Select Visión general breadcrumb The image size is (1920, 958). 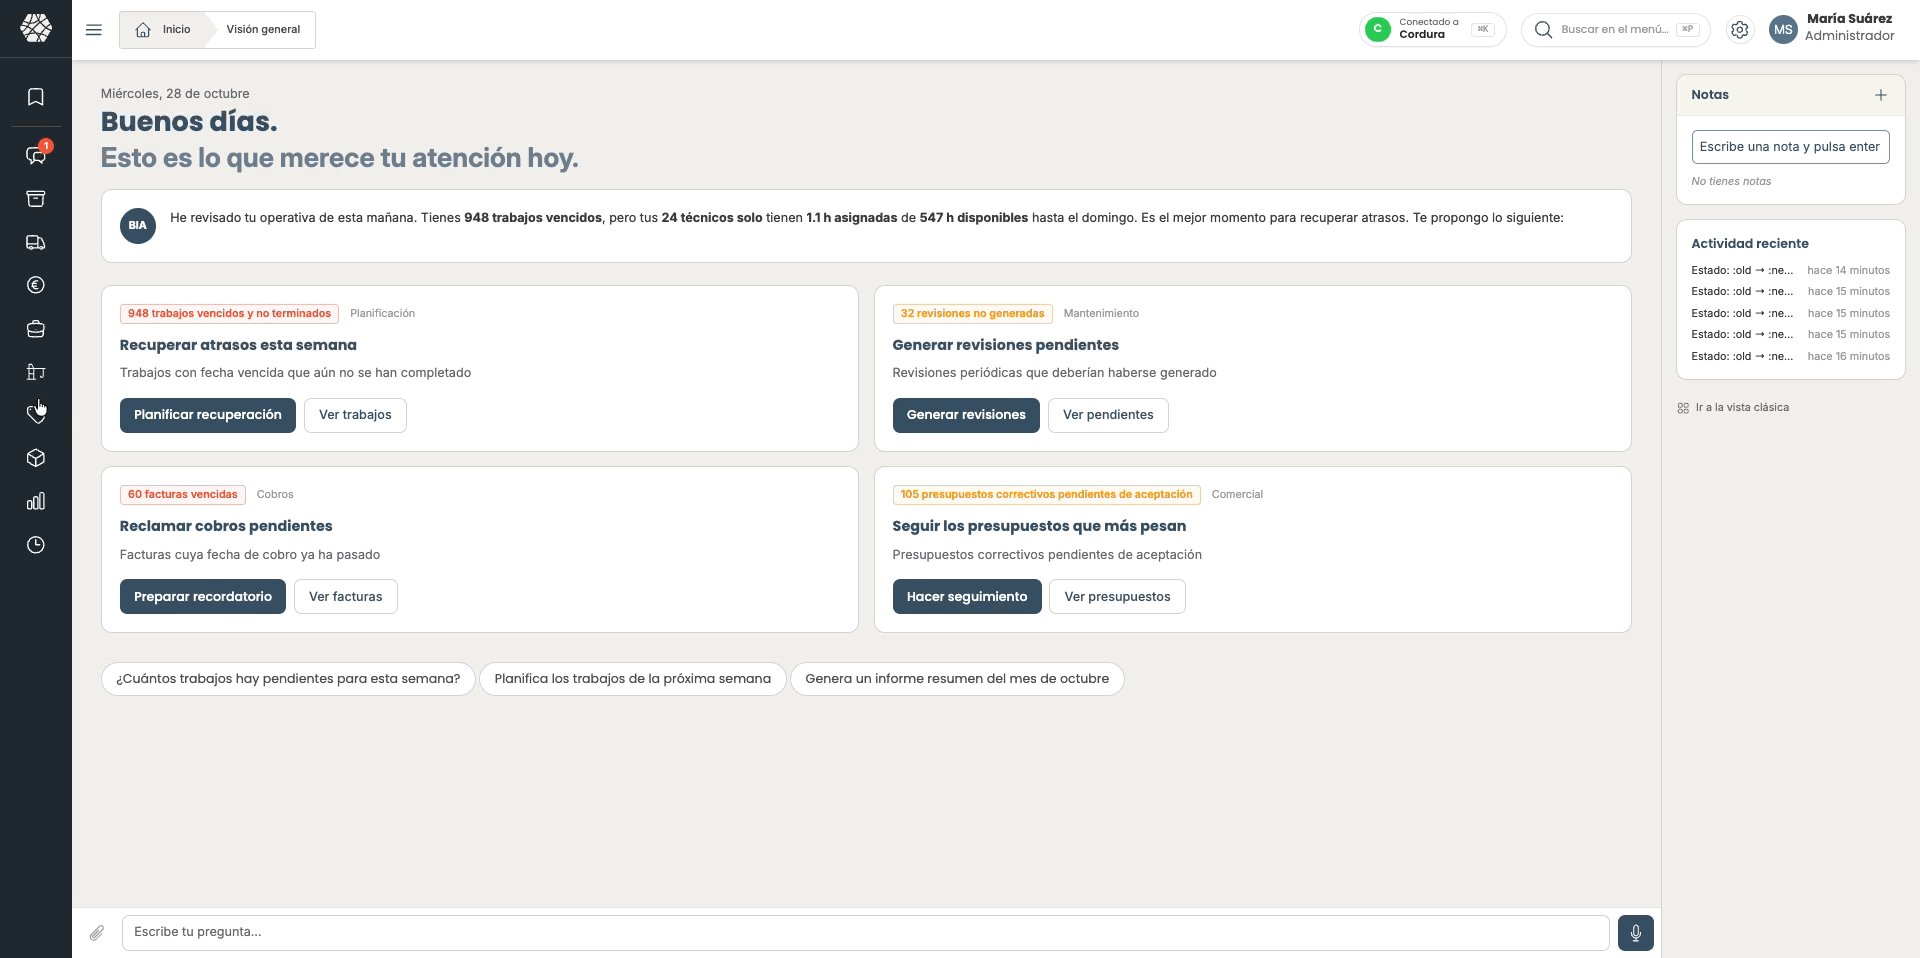tap(263, 30)
